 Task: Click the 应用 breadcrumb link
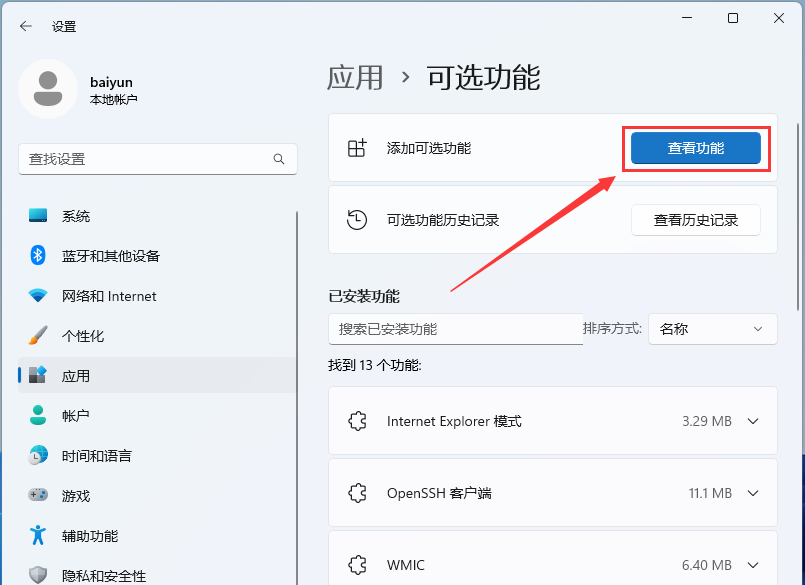355,78
